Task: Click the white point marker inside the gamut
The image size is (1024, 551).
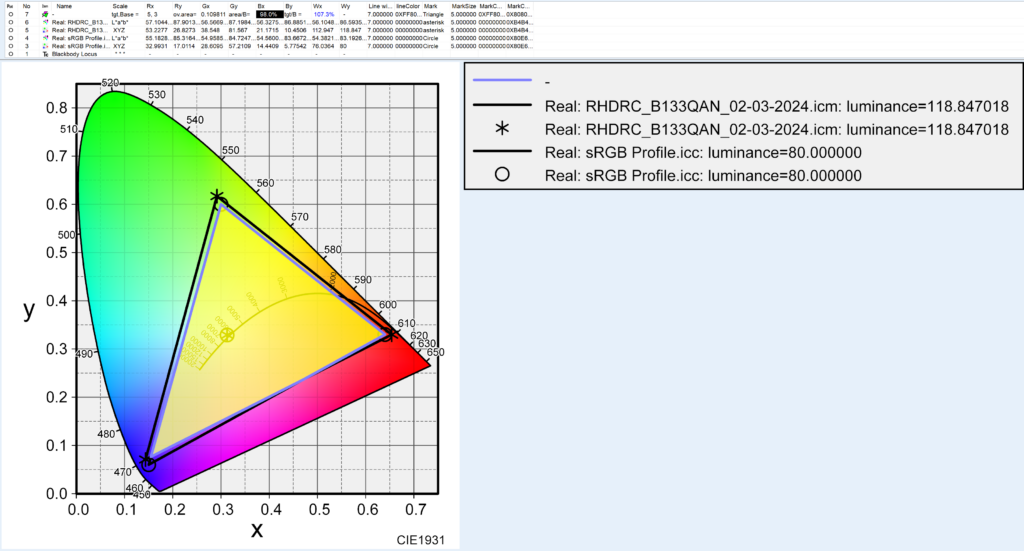Action: click(227, 335)
